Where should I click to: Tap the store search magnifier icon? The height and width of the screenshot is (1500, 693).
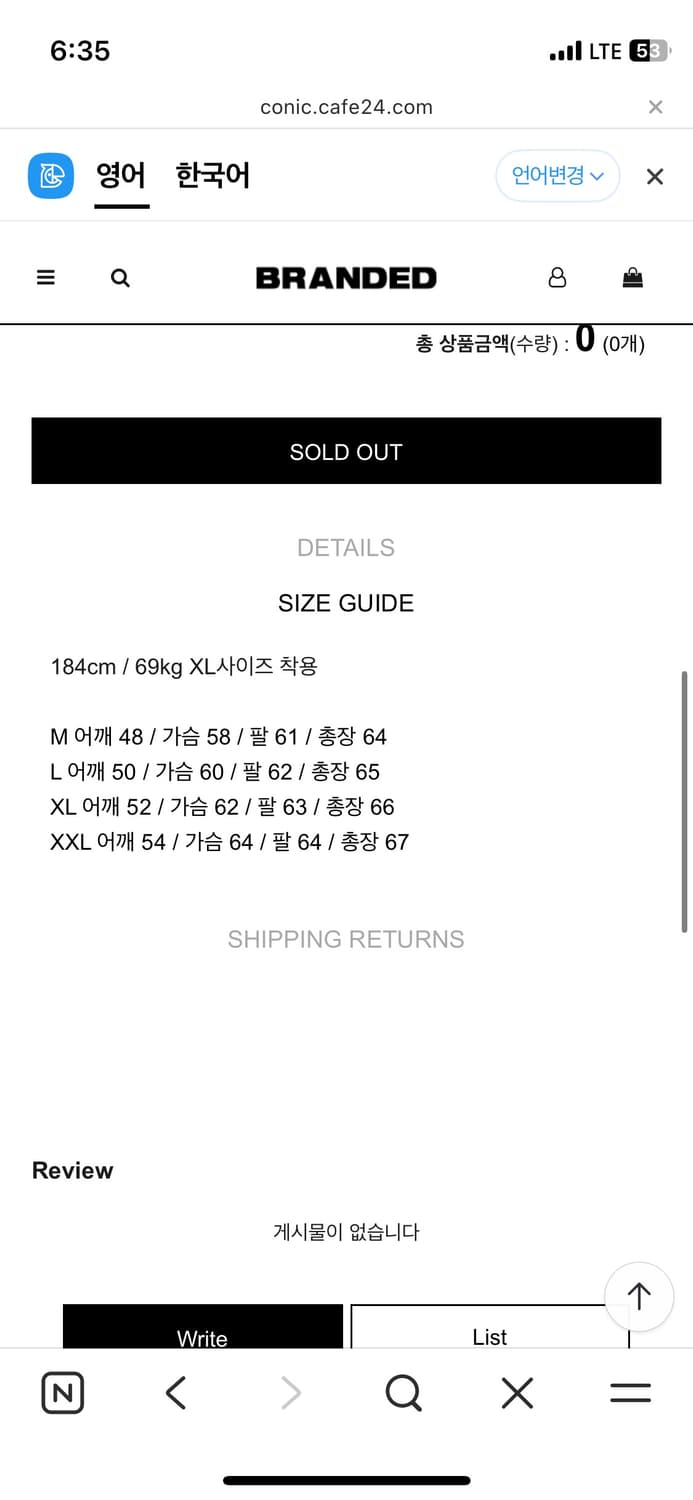tap(120, 278)
